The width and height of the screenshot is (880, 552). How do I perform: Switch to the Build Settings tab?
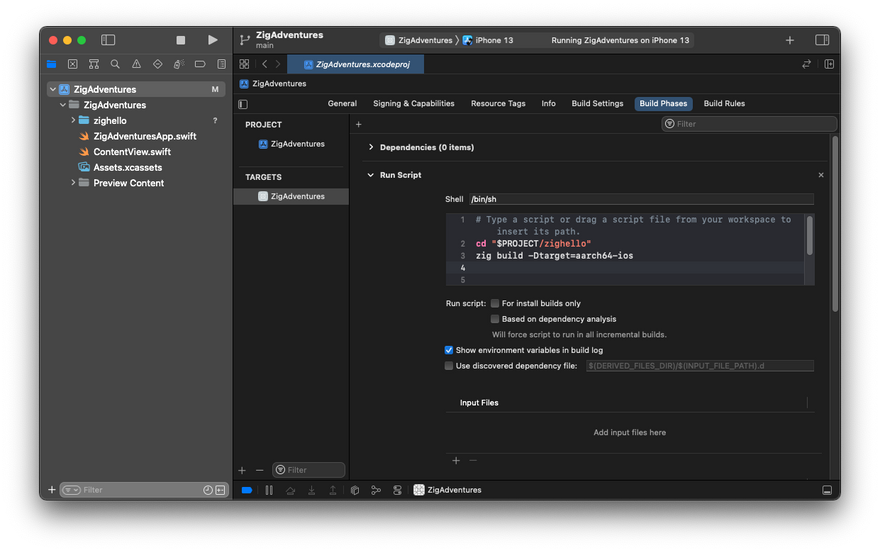[597, 104]
